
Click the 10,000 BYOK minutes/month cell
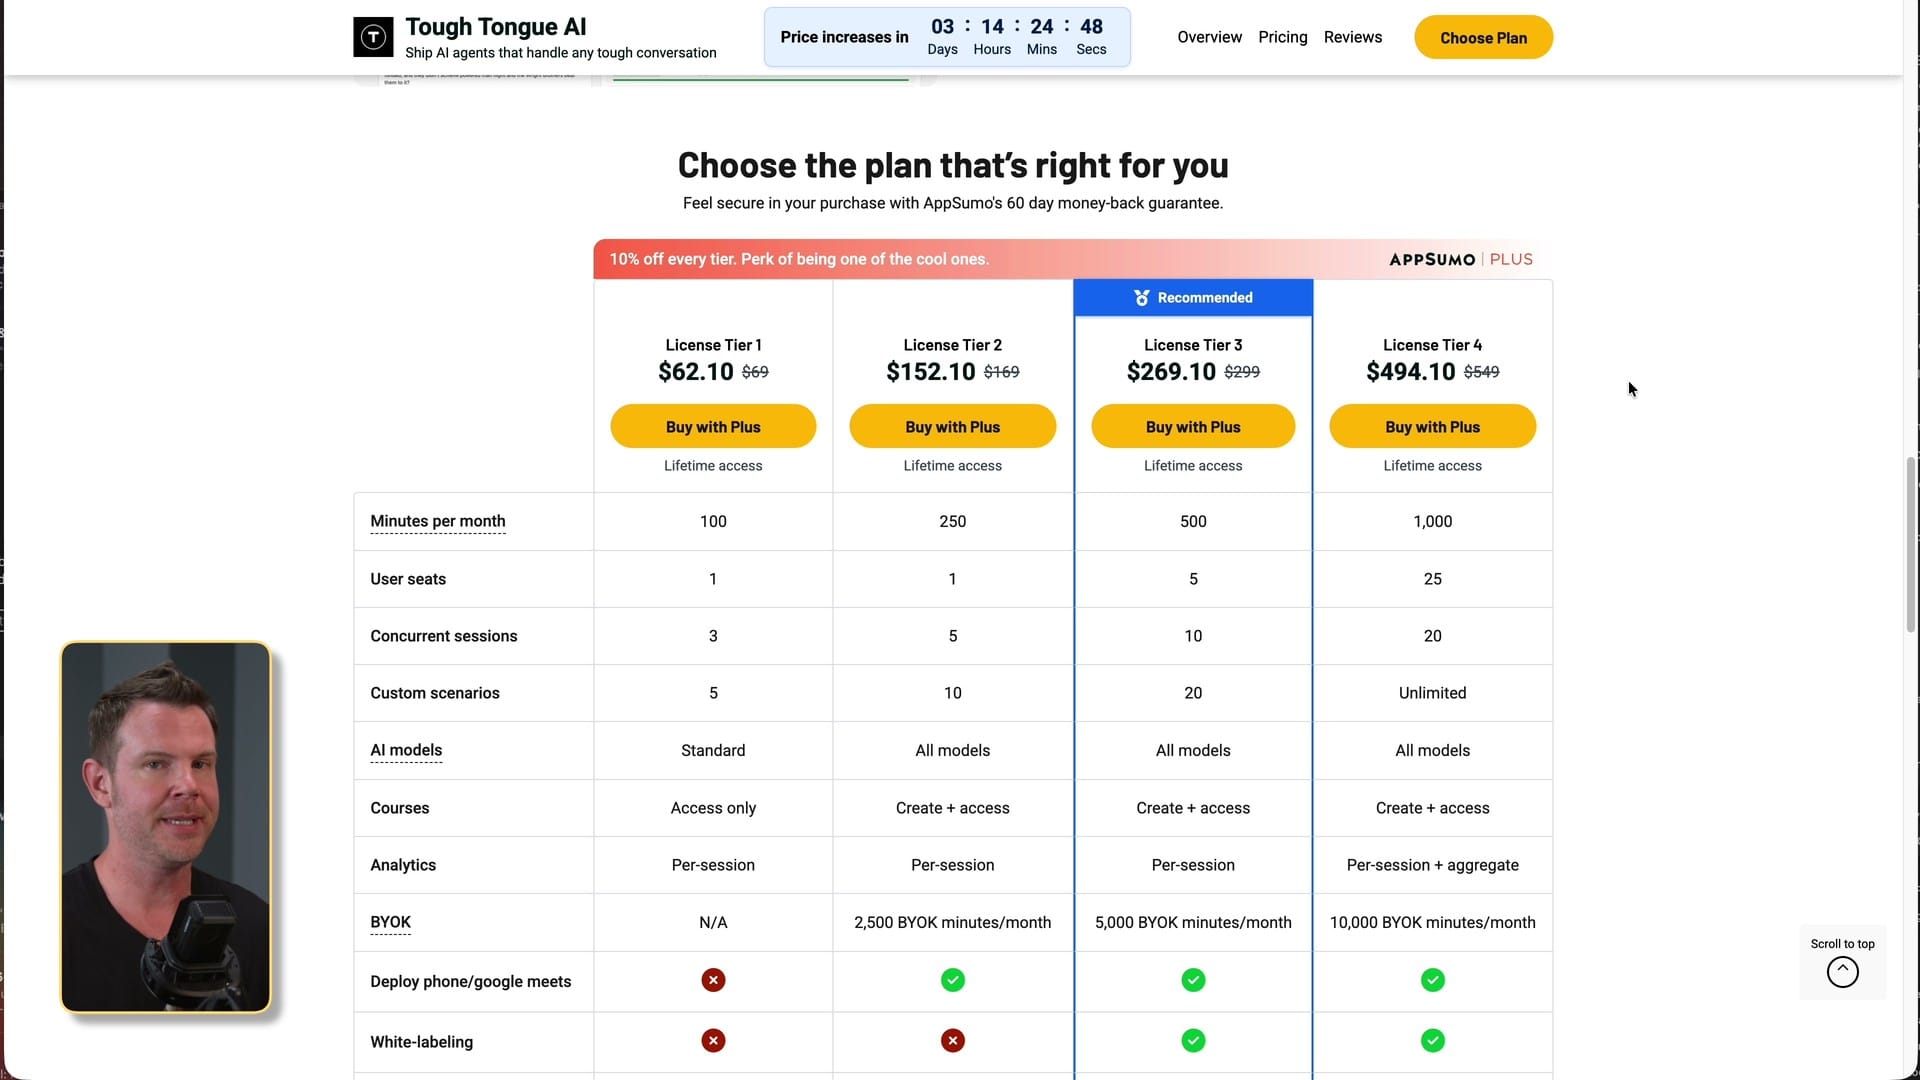1433,922
